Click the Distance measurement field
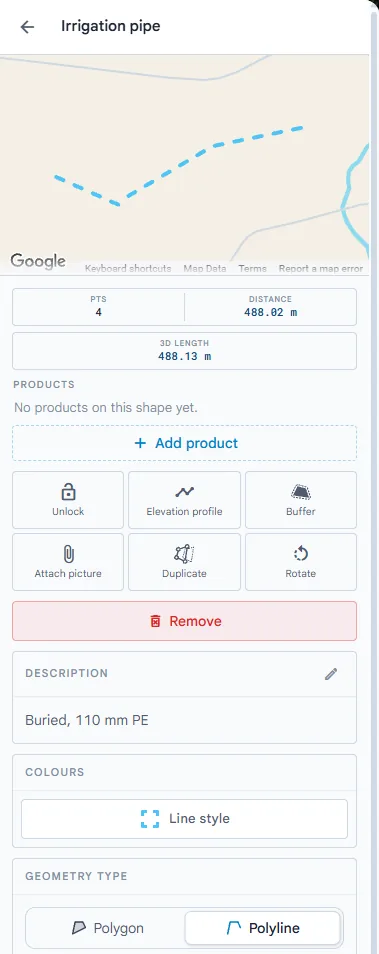Image resolution: width=379 pixels, height=954 pixels. (x=271, y=307)
